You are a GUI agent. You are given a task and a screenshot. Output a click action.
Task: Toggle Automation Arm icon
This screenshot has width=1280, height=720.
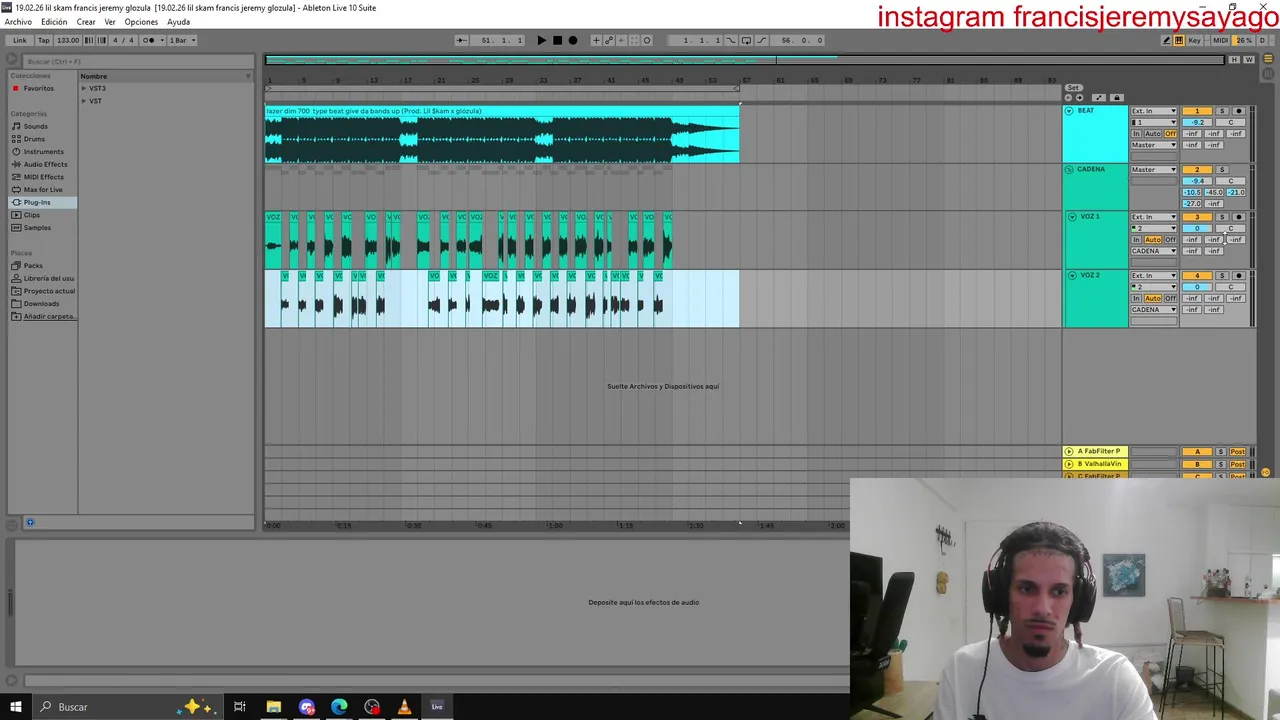pyautogui.click(x=609, y=40)
